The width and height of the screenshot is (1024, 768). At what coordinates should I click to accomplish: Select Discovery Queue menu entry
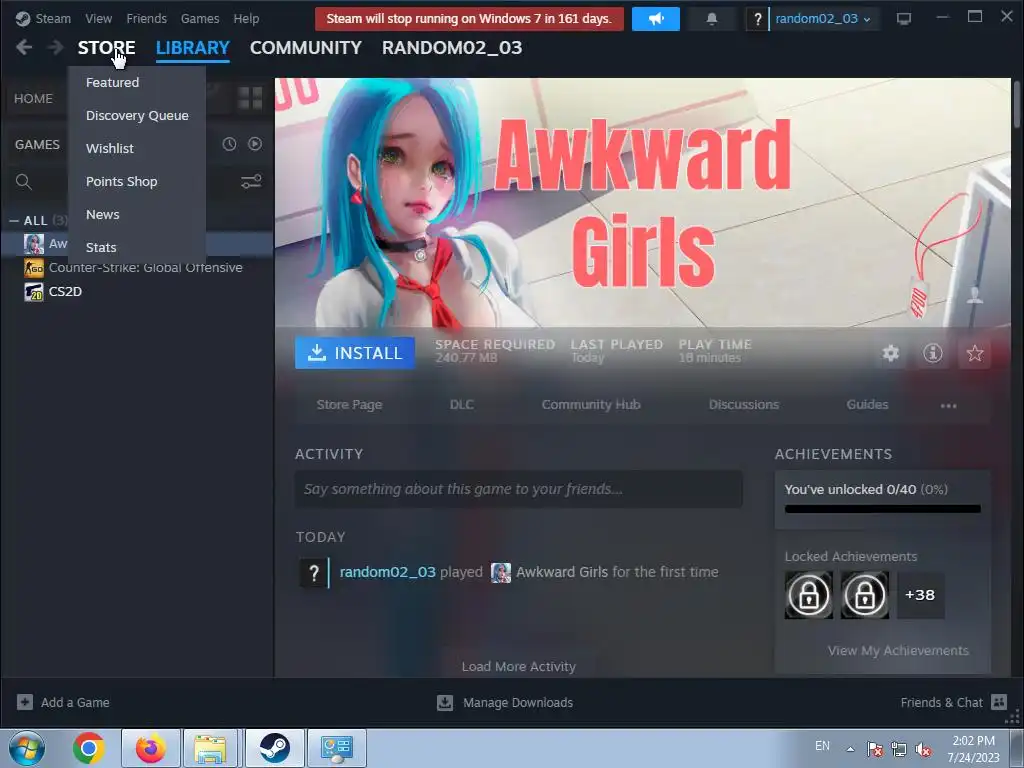click(136, 116)
